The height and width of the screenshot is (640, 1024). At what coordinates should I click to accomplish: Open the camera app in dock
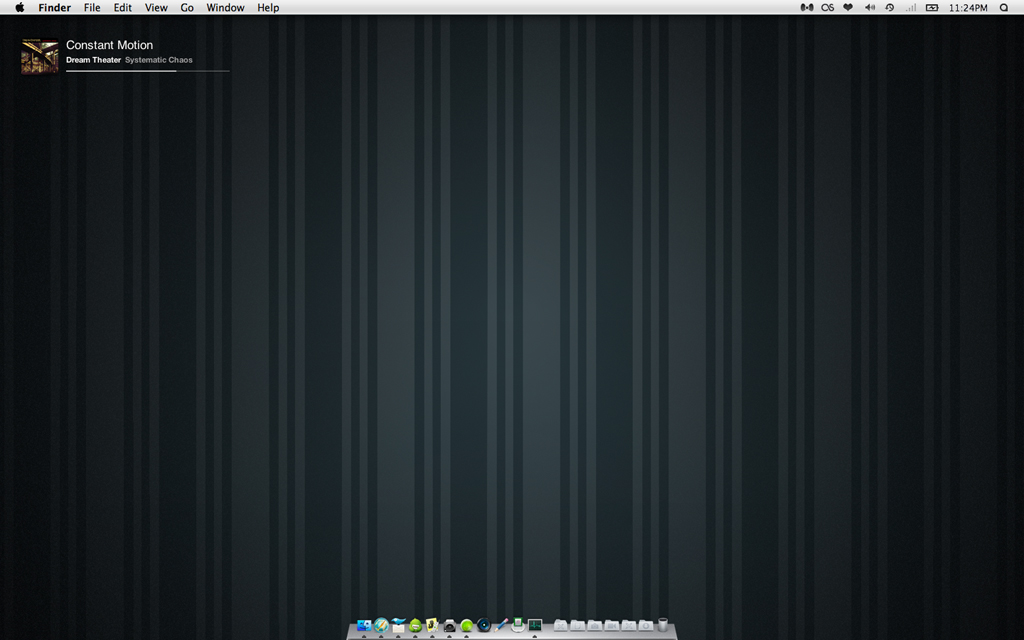449,626
